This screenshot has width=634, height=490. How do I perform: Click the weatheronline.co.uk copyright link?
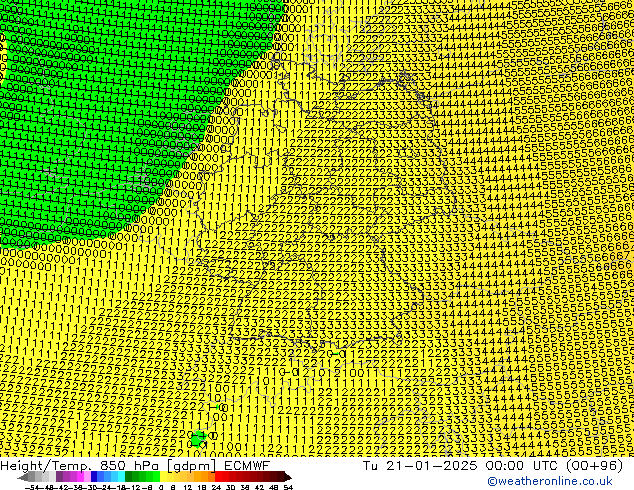click(550, 481)
